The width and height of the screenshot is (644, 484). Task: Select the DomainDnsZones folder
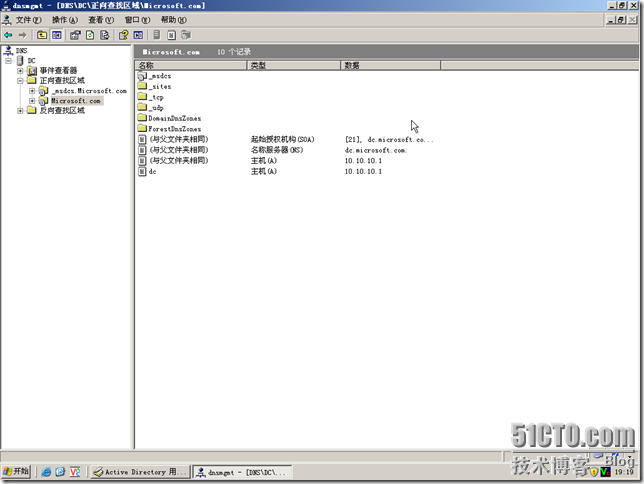coord(170,118)
